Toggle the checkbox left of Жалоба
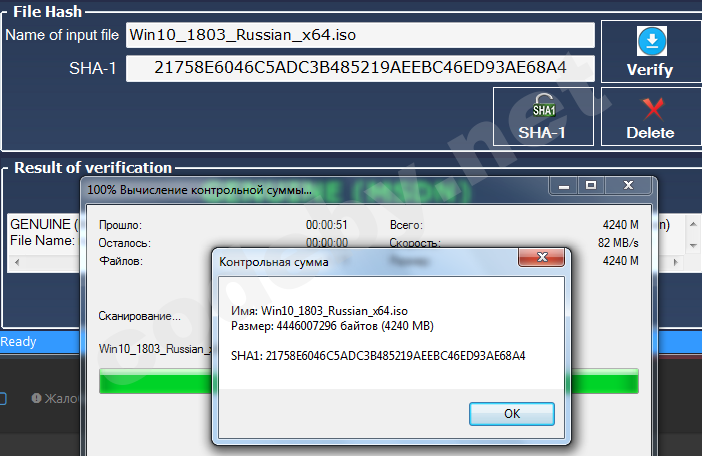 point(2,398)
